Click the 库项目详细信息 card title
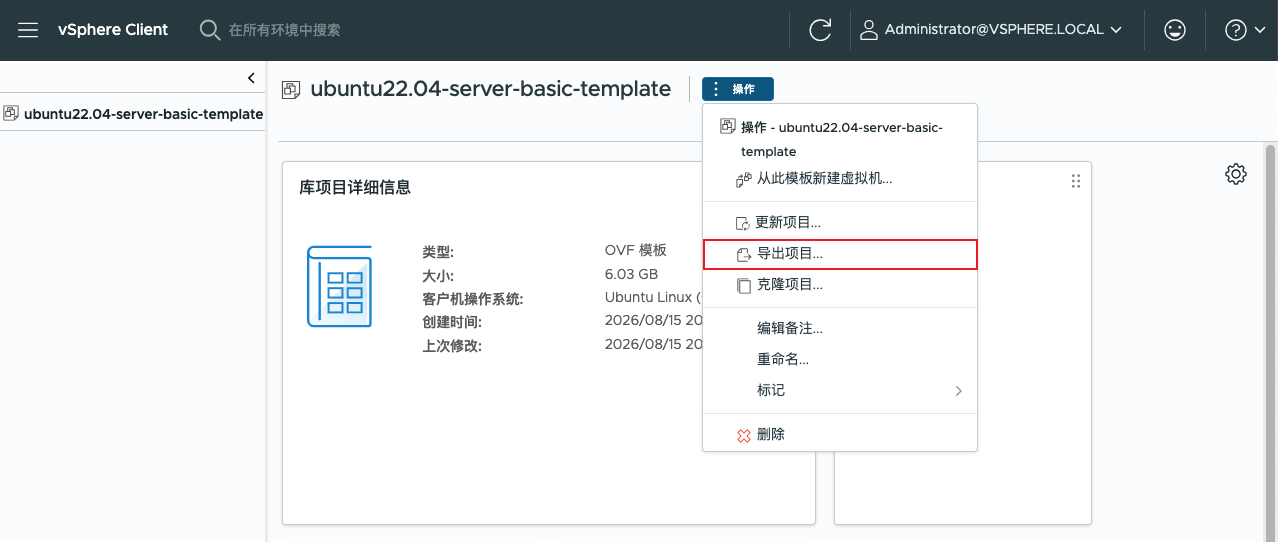Image resolution: width=1278 pixels, height=542 pixels. [x=355, y=187]
